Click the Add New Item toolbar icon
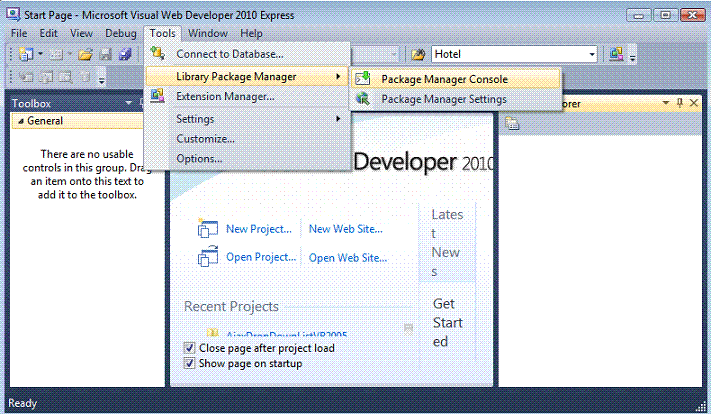The width and height of the screenshot is (711, 414). coord(56,54)
